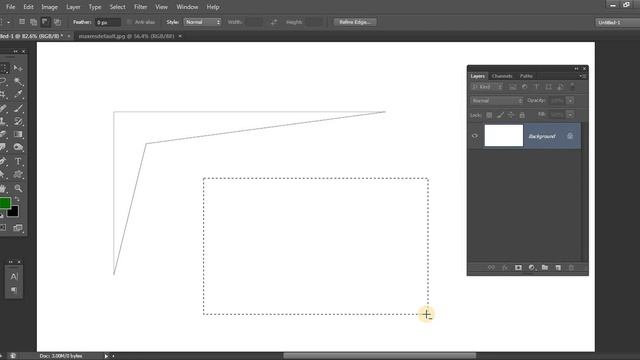Screen dimensions: 640x360
Task: Toggle layer filtering on/off switch
Action: 572,86
